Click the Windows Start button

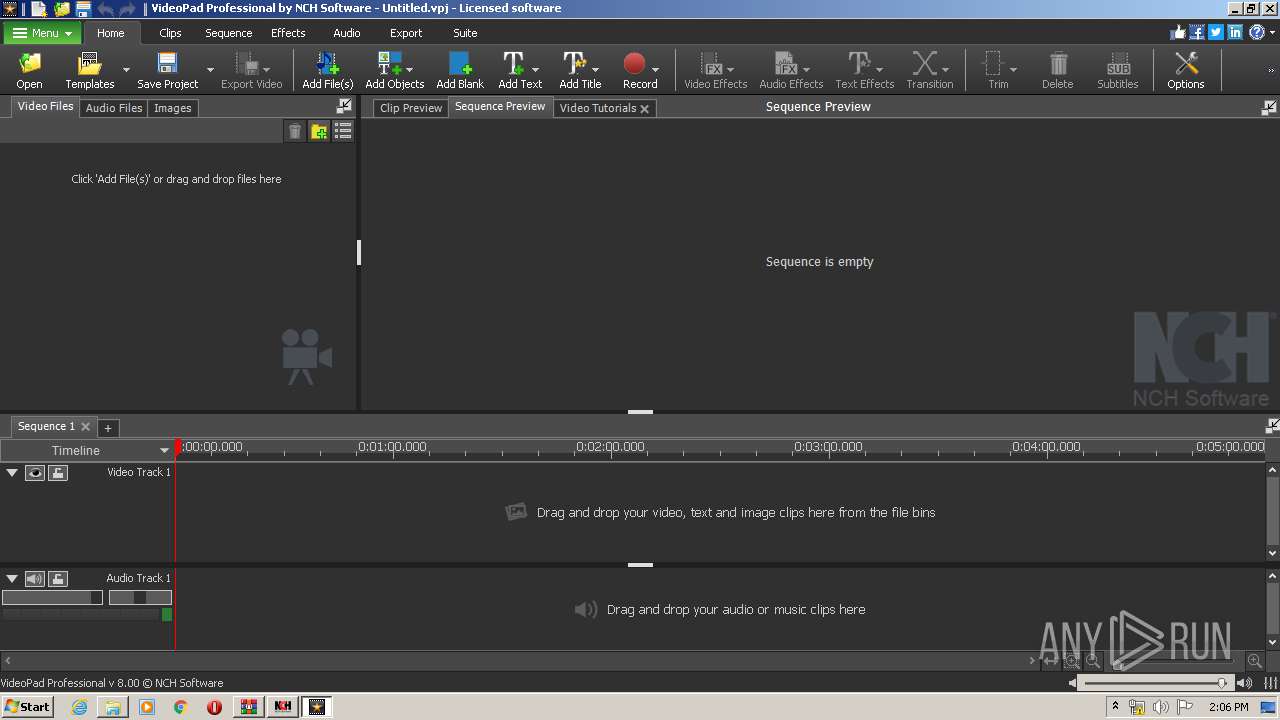pos(27,706)
